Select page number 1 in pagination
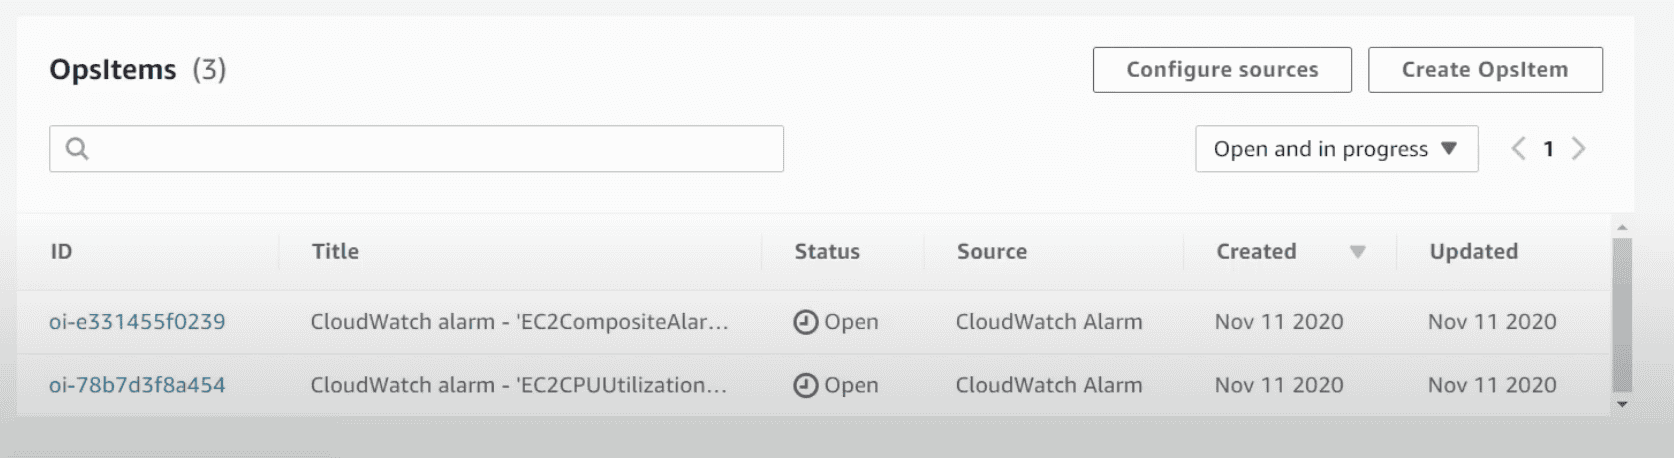 (1548, 149)
